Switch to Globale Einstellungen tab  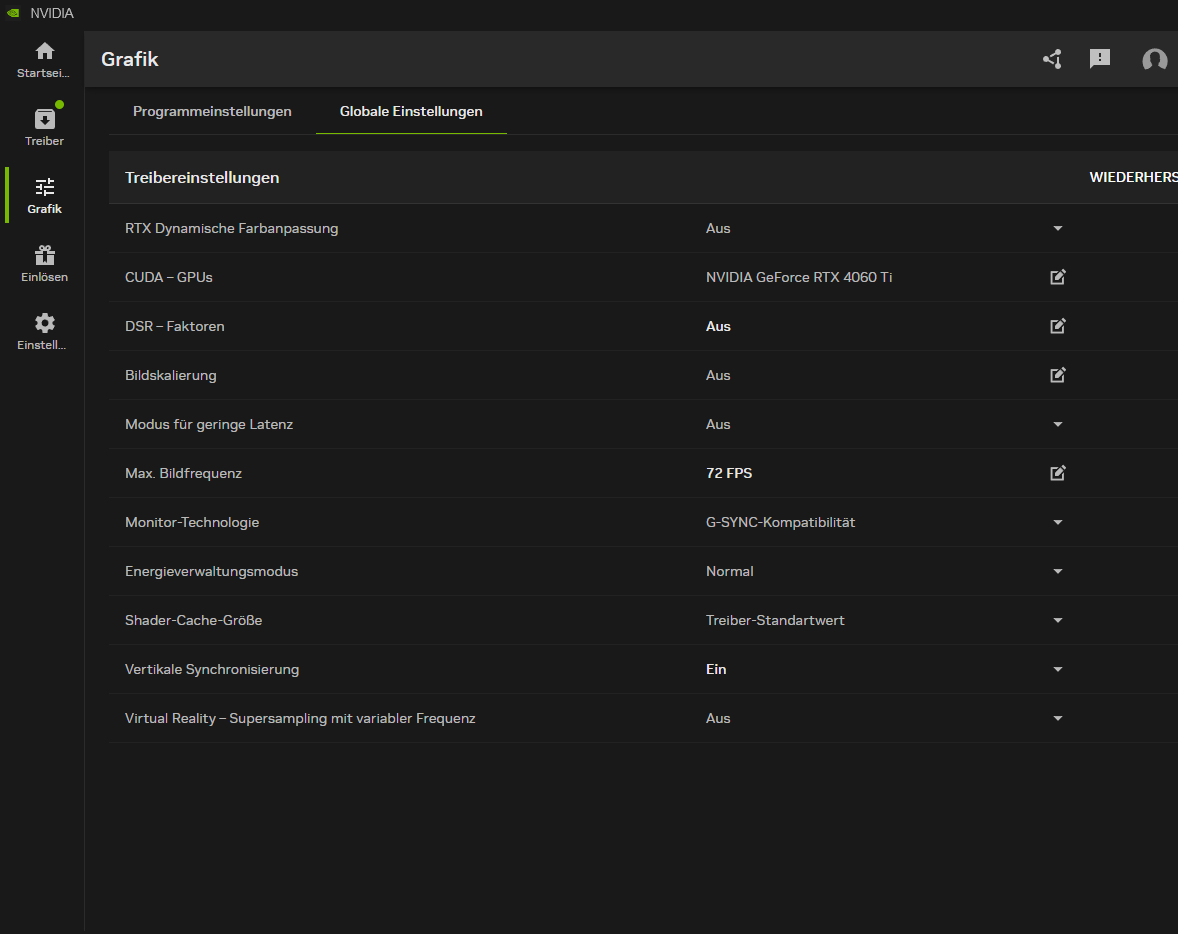(x=411, y=111)
